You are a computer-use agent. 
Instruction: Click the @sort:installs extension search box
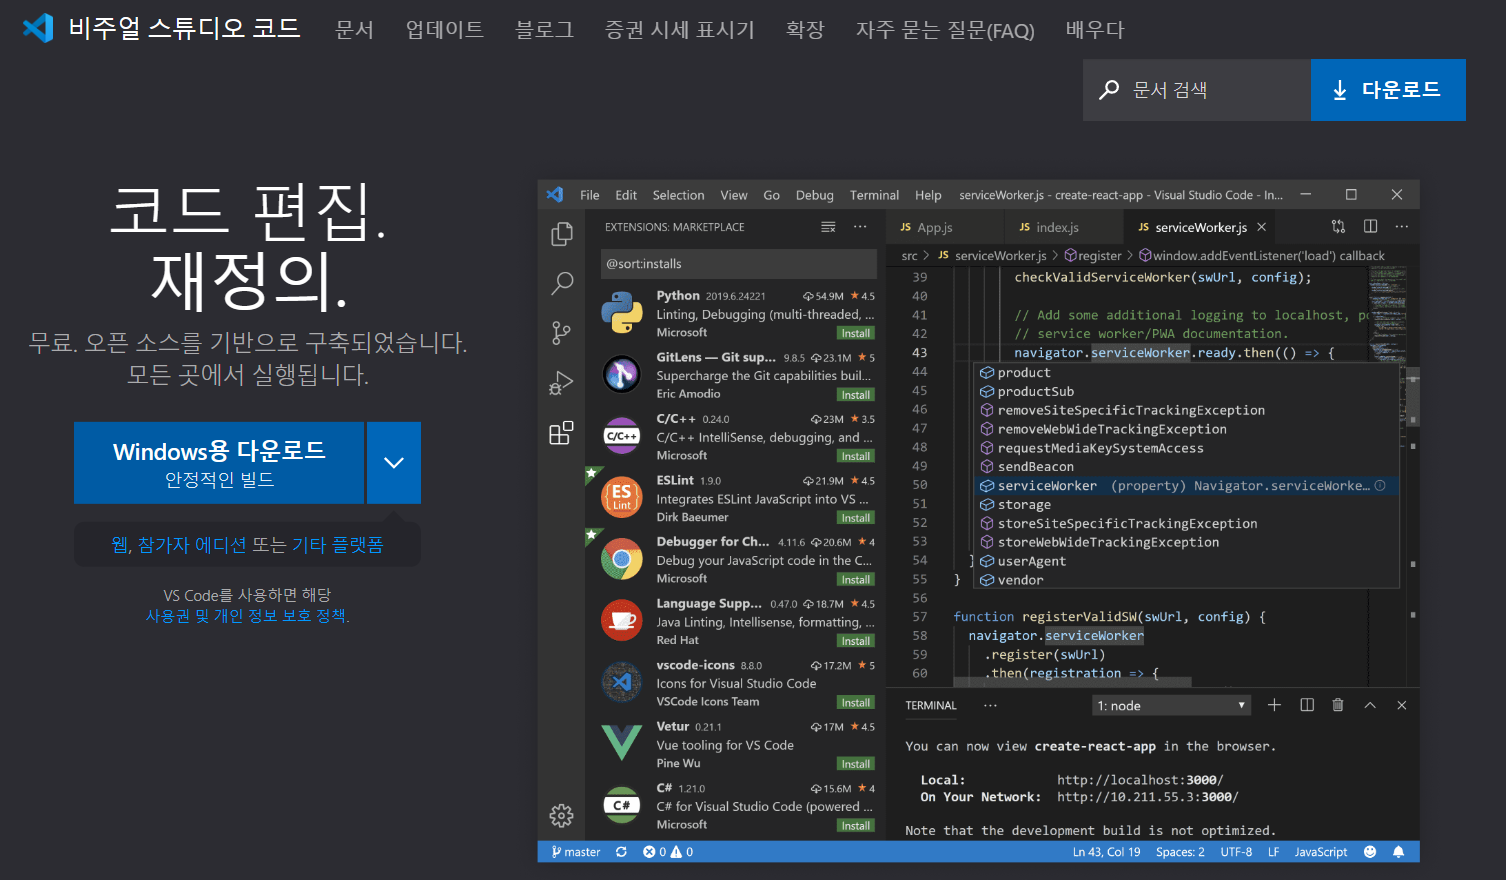[x=739, y=264]
